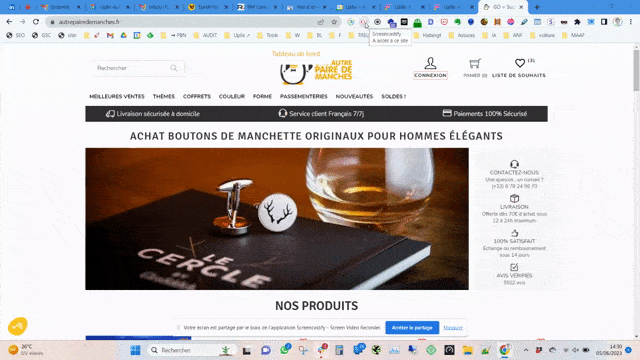The height and width of the screenshot is (360, 640).
Task: Open the PBN bookmarks folder
Action: [x=174, y=36]
